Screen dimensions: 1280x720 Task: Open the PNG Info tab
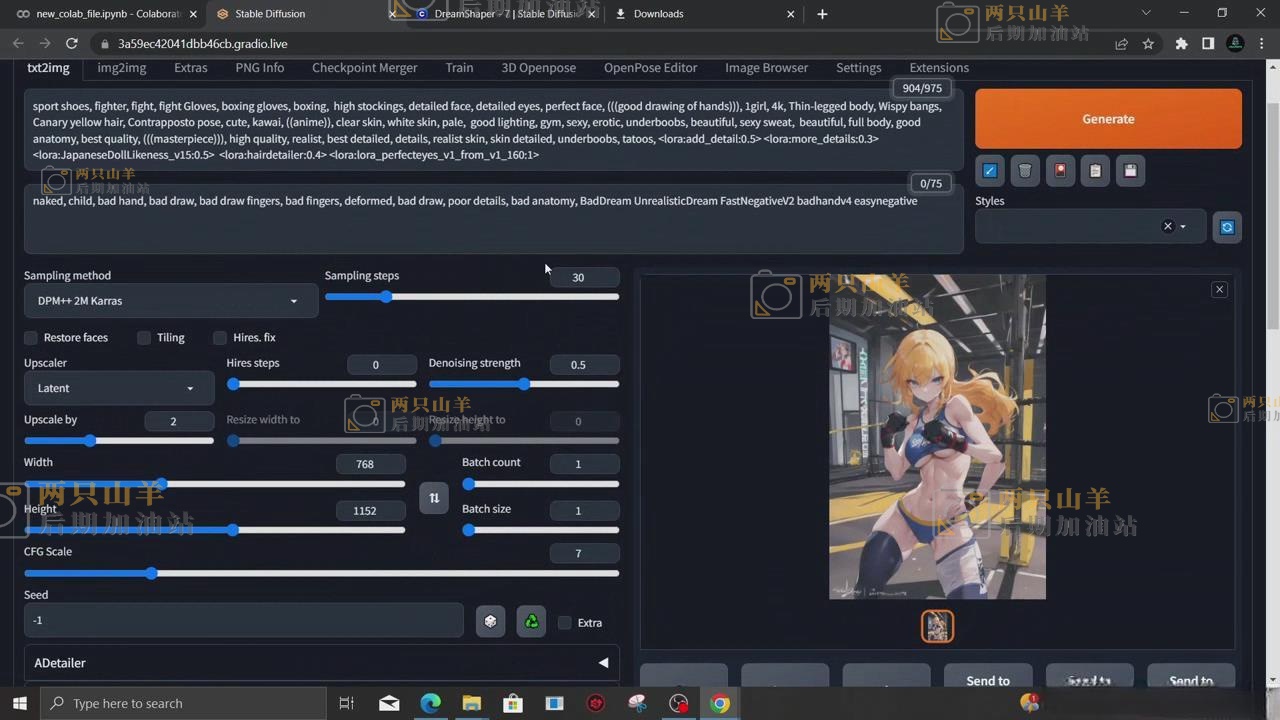pos(260,68)
